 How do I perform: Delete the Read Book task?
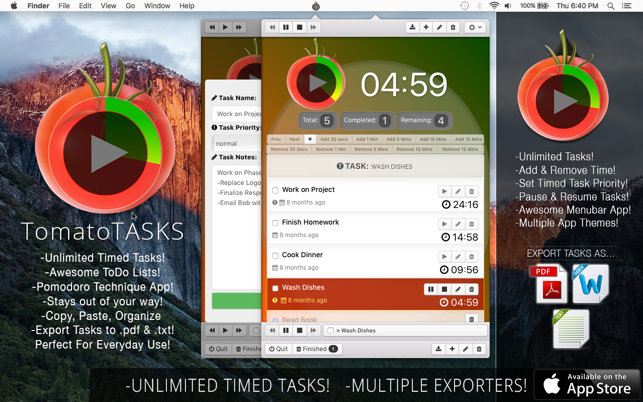click(471, 319)
